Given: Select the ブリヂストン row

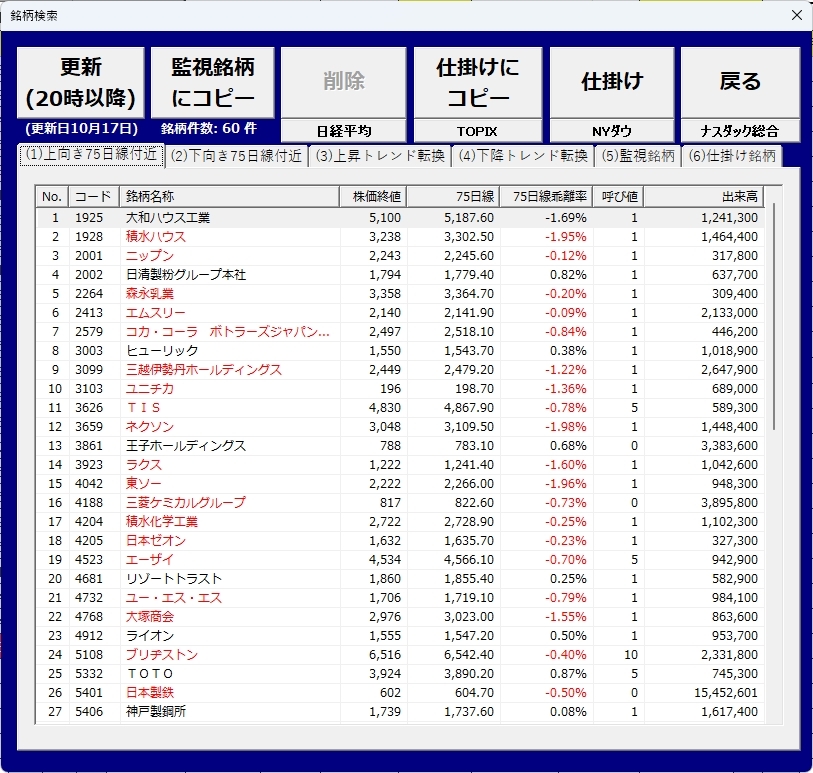Looking at the screenshot, I should point(400,655).
